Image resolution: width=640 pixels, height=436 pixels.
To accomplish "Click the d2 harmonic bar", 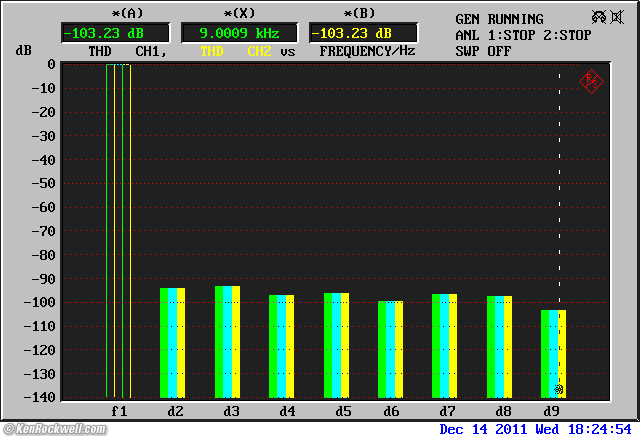I will tap(173, 343).
